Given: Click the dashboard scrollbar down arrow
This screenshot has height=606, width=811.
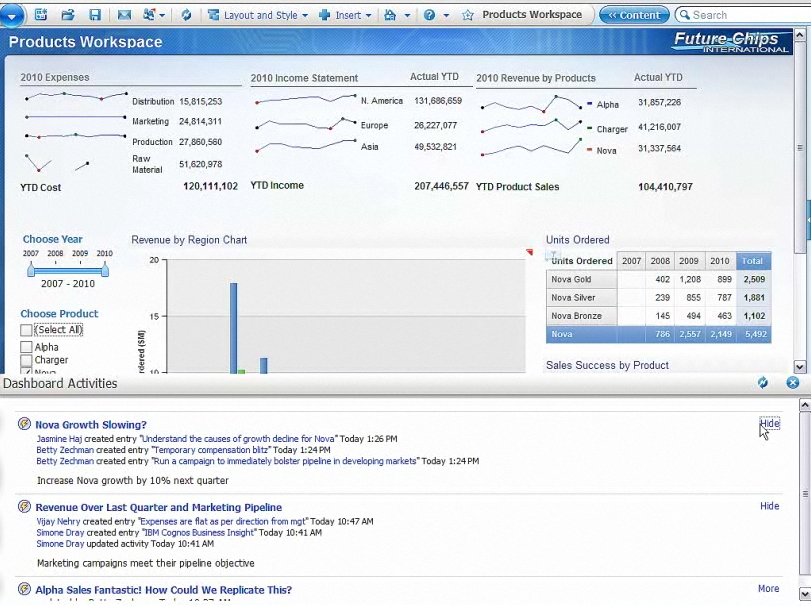Looking at the screenshot, I should [x=800, y=367].
